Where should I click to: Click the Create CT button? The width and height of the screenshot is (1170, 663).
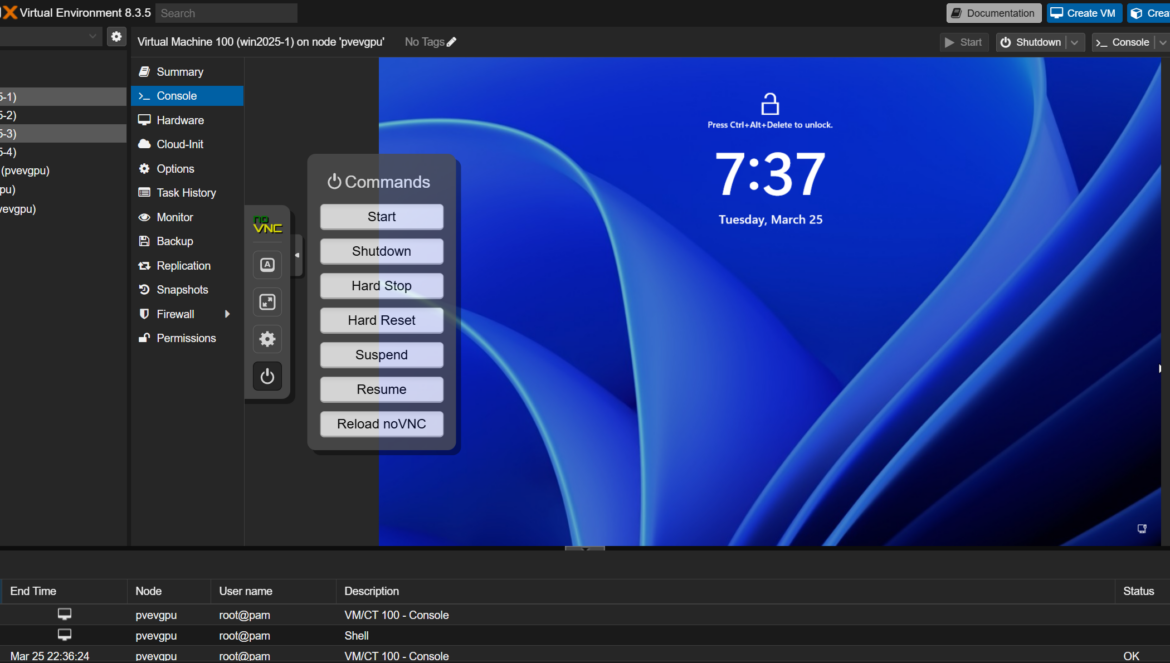(1148, 13)
